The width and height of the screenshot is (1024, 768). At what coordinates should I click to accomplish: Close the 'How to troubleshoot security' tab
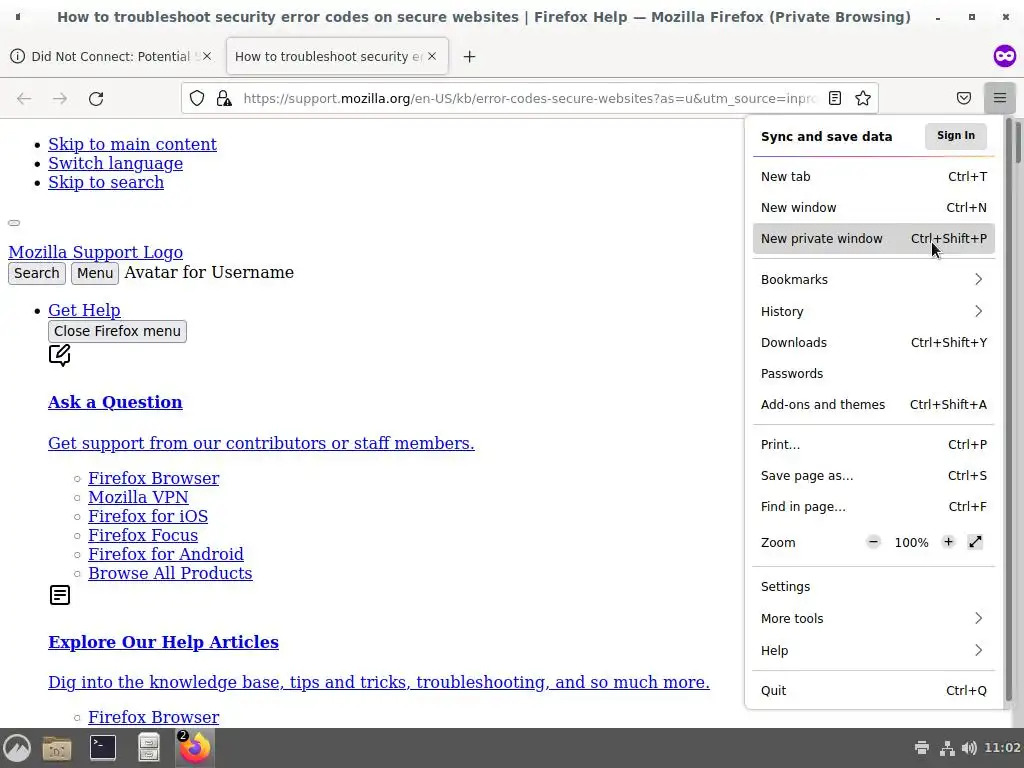point(432,56)
